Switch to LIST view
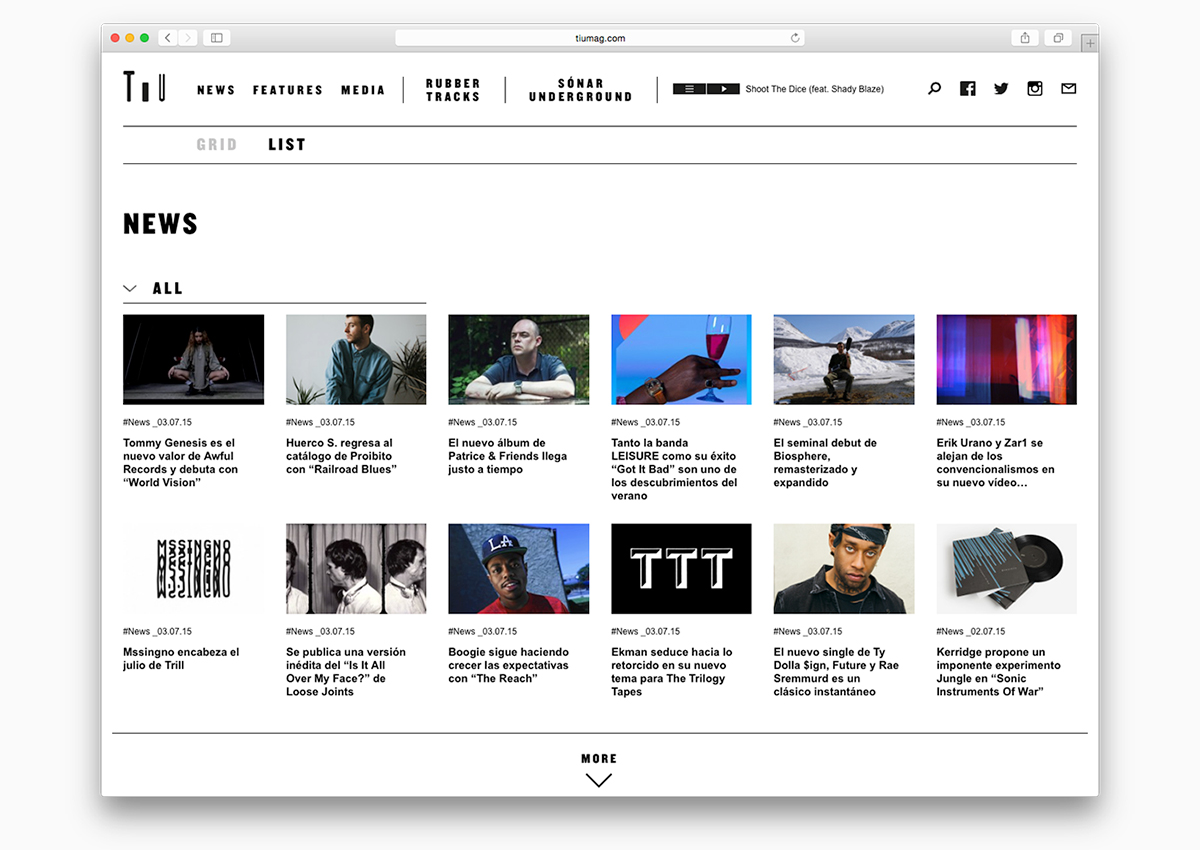1200x850 pixels. point(287,145)
